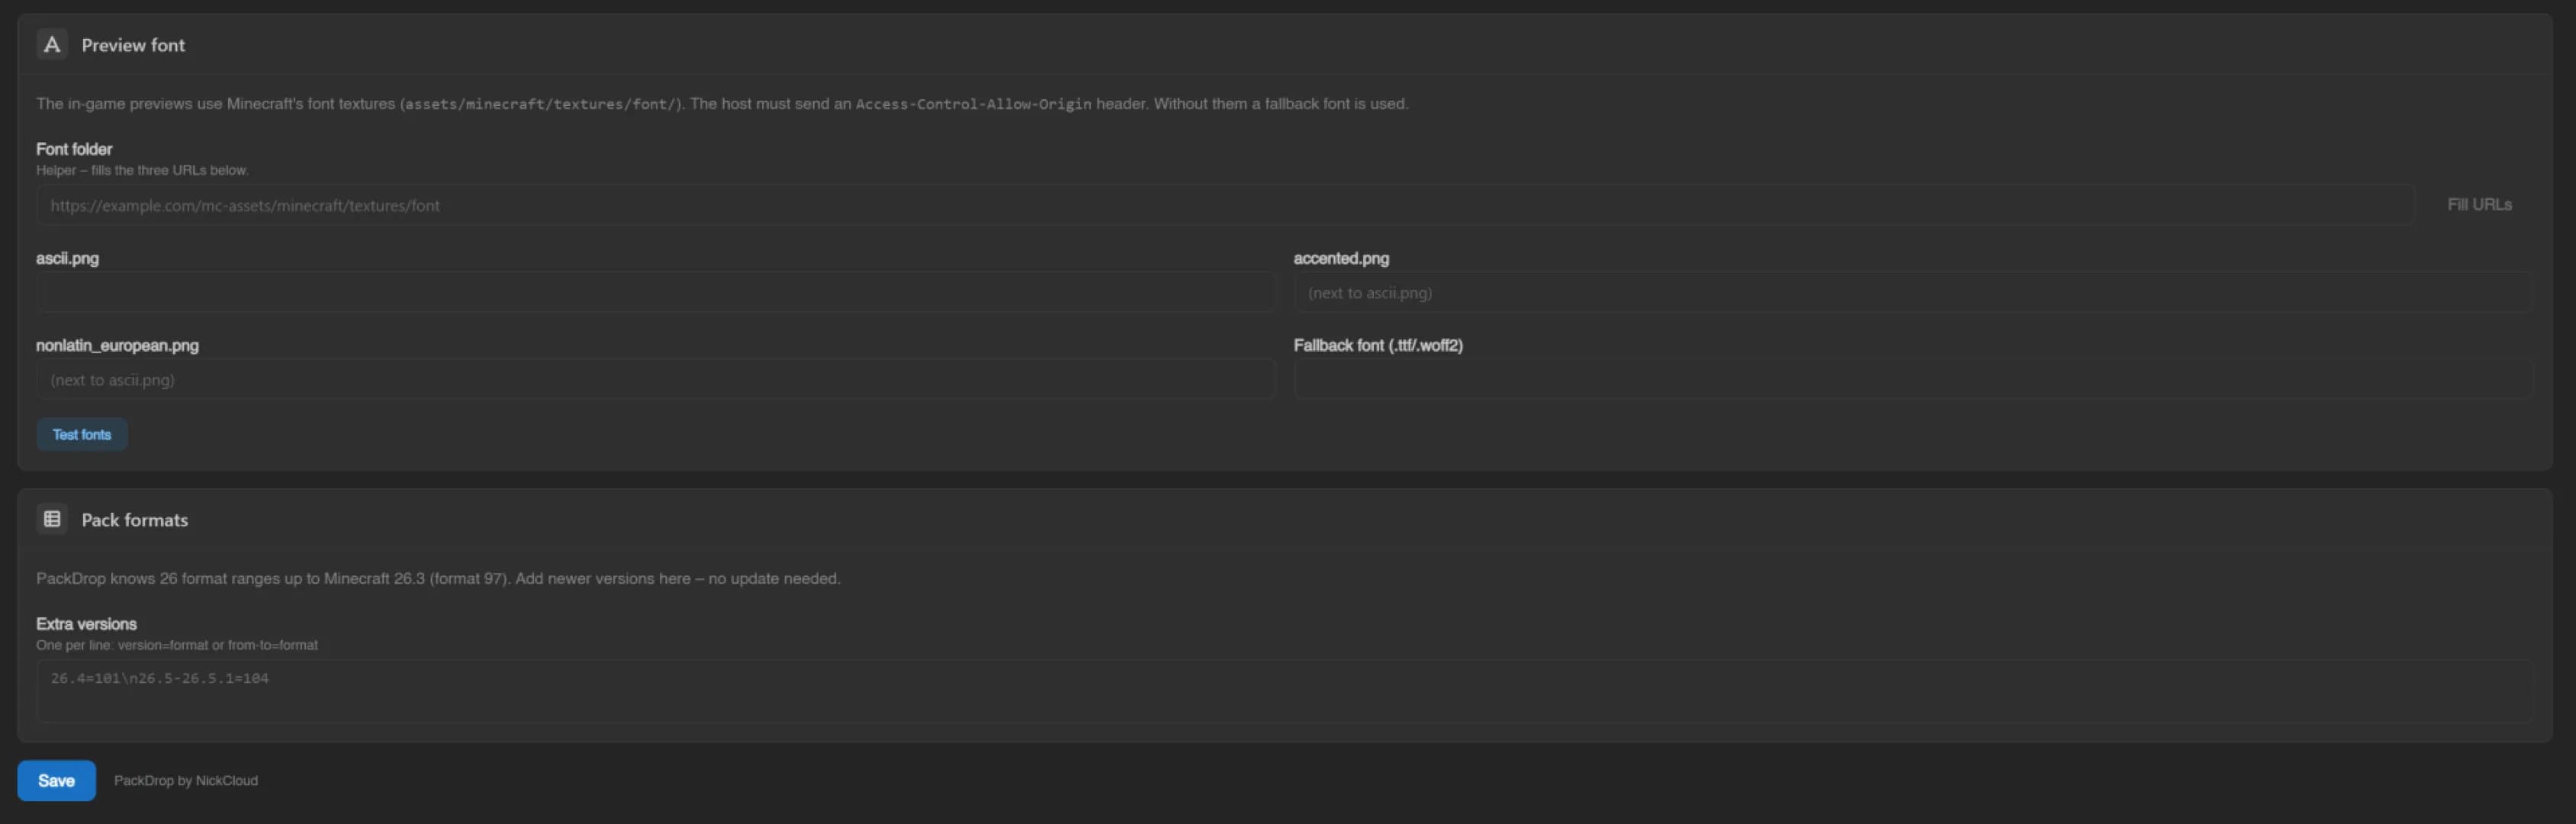Click the 'Font folder' label
This screenshot has height=824, width=2576.
[x=74, y=149]
